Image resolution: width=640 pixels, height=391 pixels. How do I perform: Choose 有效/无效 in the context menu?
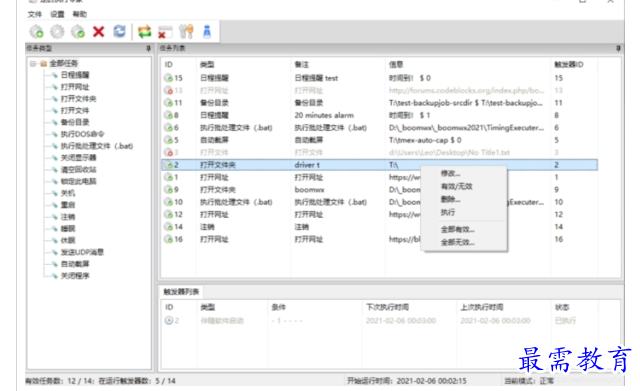click(456, 187)
